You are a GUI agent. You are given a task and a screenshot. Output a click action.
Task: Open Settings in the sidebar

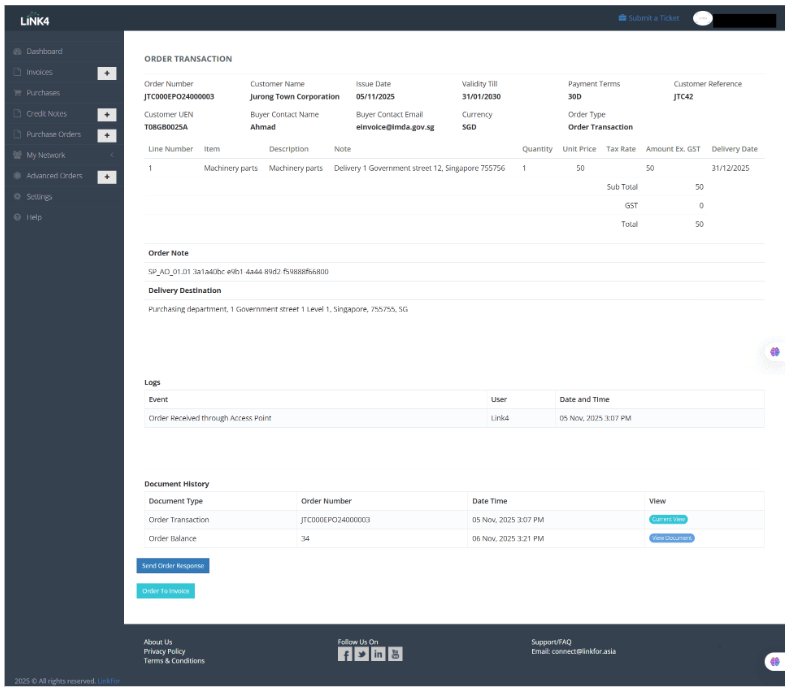[39, 197]
